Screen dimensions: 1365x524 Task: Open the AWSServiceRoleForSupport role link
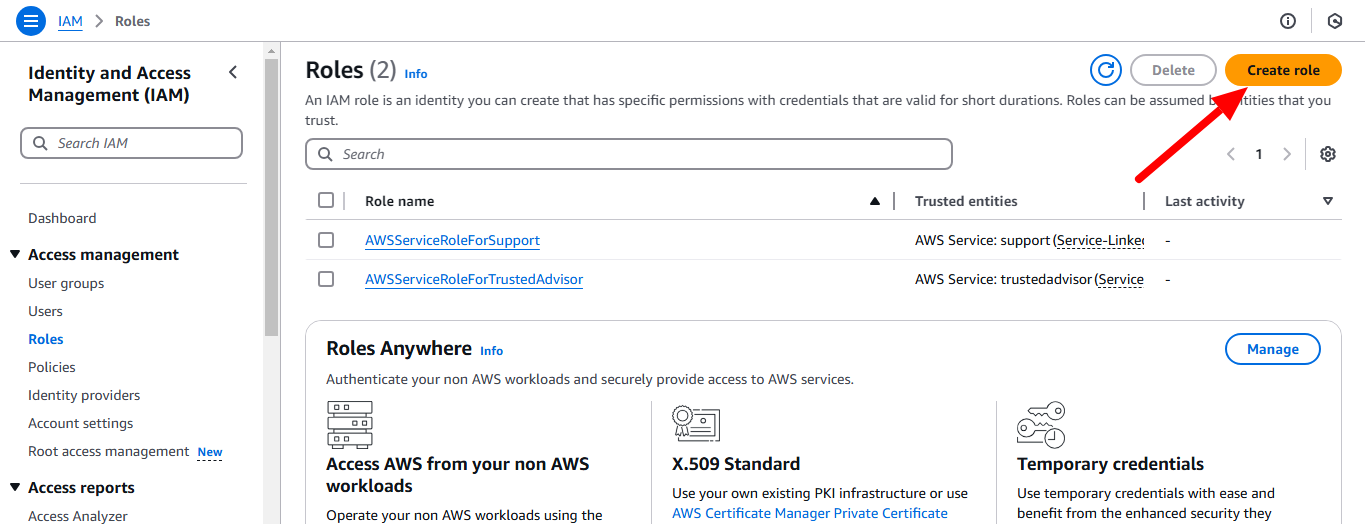tap(452, 240)
